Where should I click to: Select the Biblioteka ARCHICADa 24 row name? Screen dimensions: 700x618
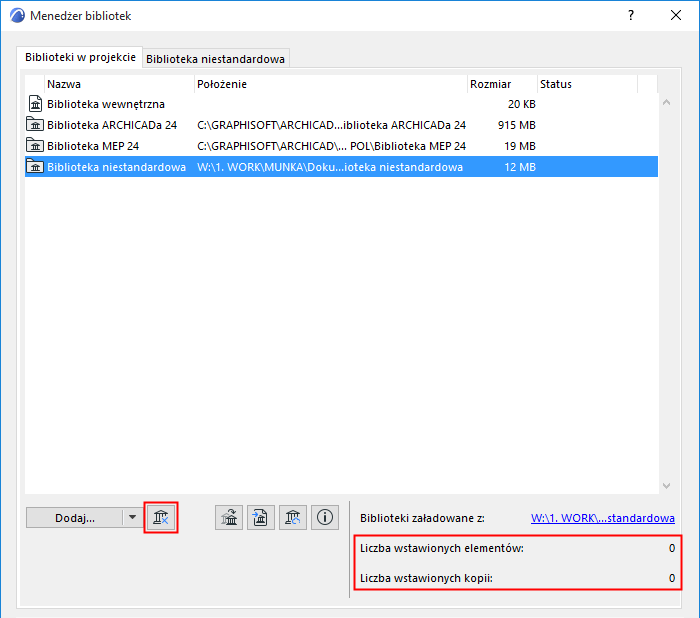click(x=112, y=125)
